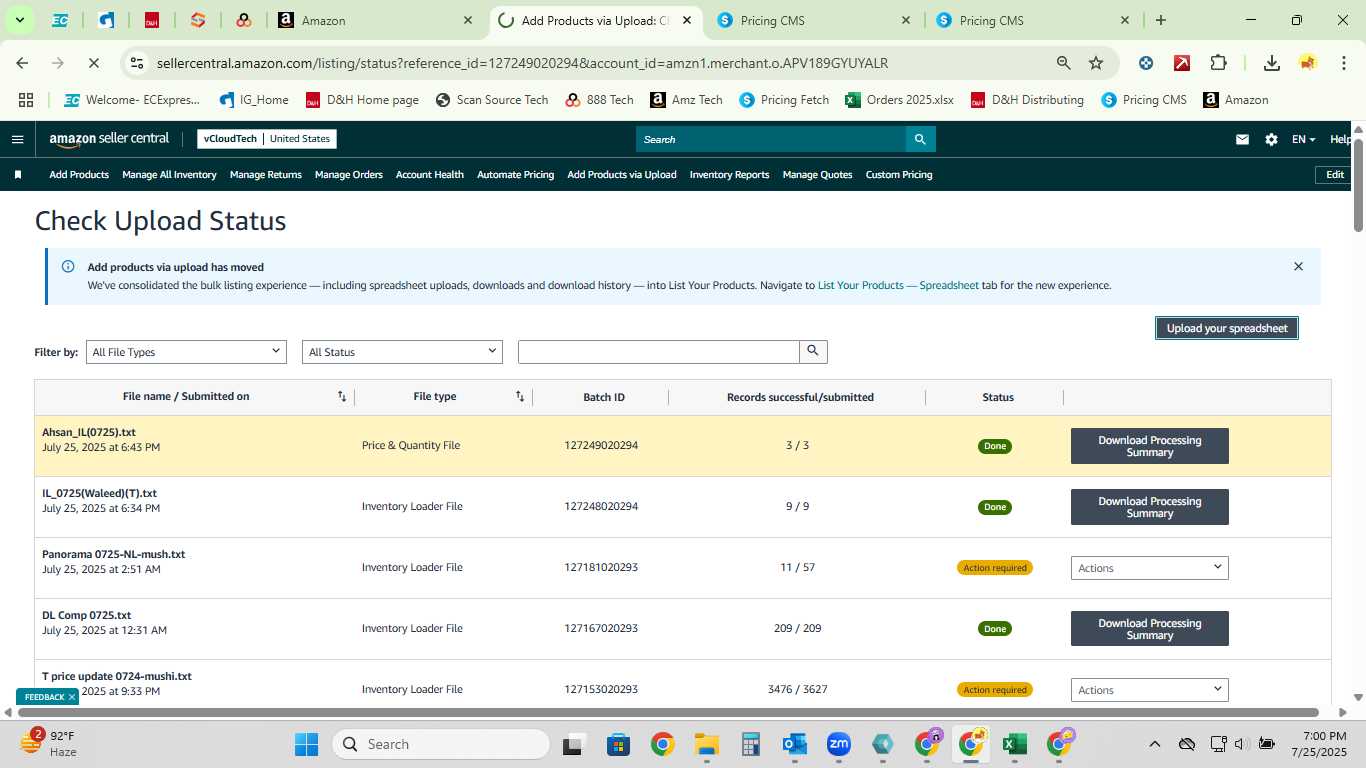Open Windows Start menu

coord(306,744)
